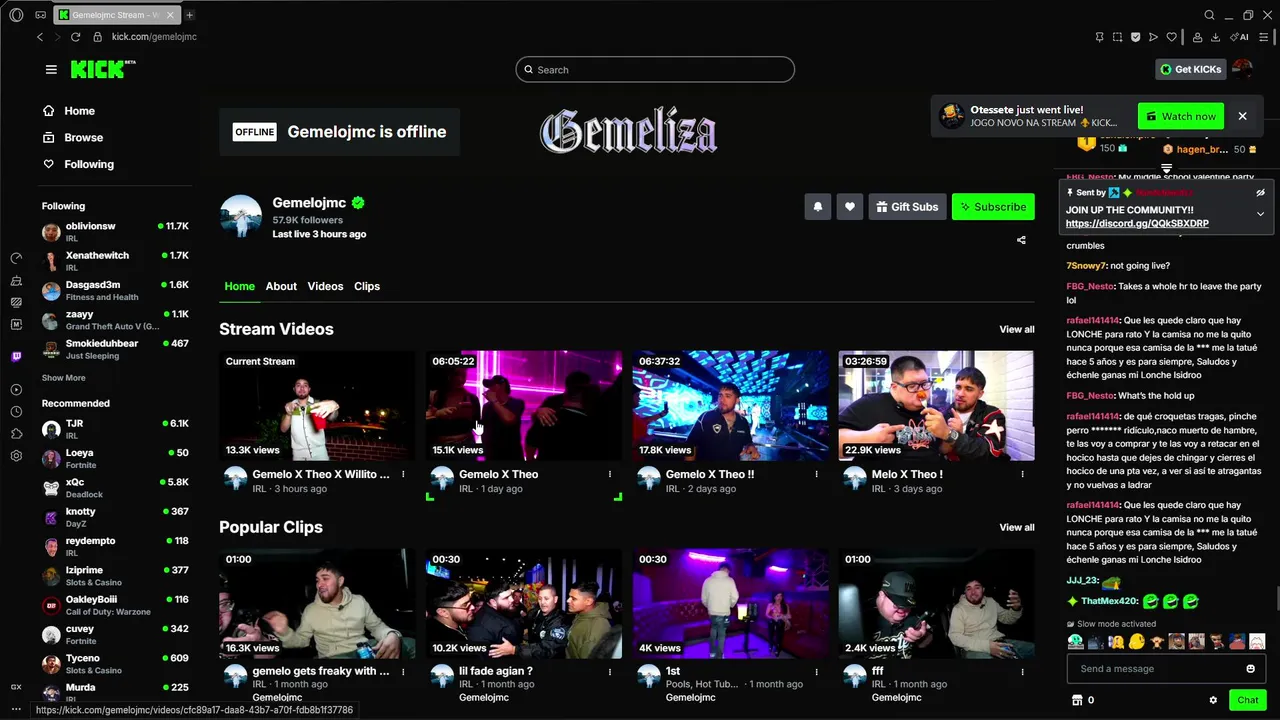Click the Gift Subs button

(907, 207)
